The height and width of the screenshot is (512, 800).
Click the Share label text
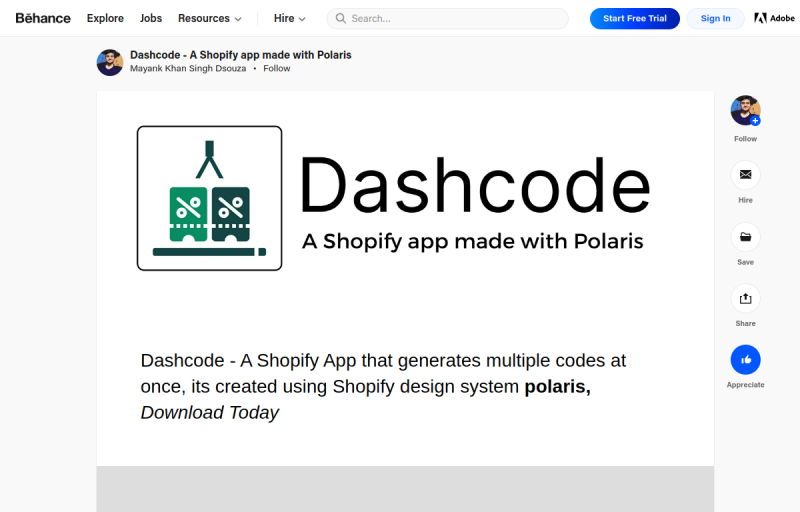(x=745, y=323)
